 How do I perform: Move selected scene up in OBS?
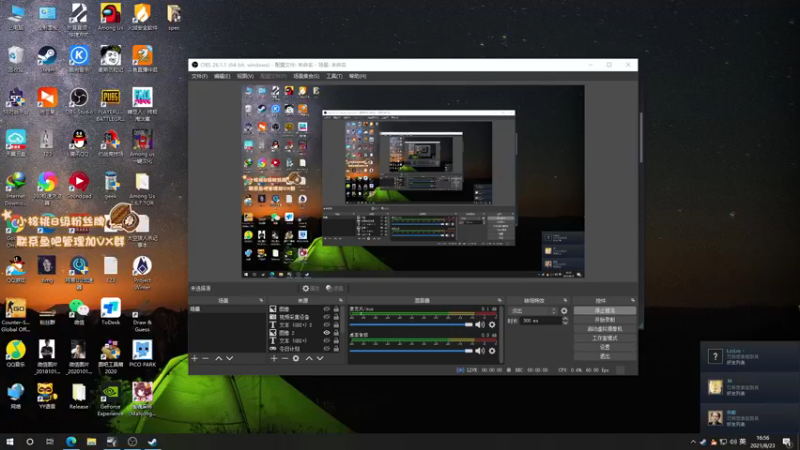pos(218,358)
